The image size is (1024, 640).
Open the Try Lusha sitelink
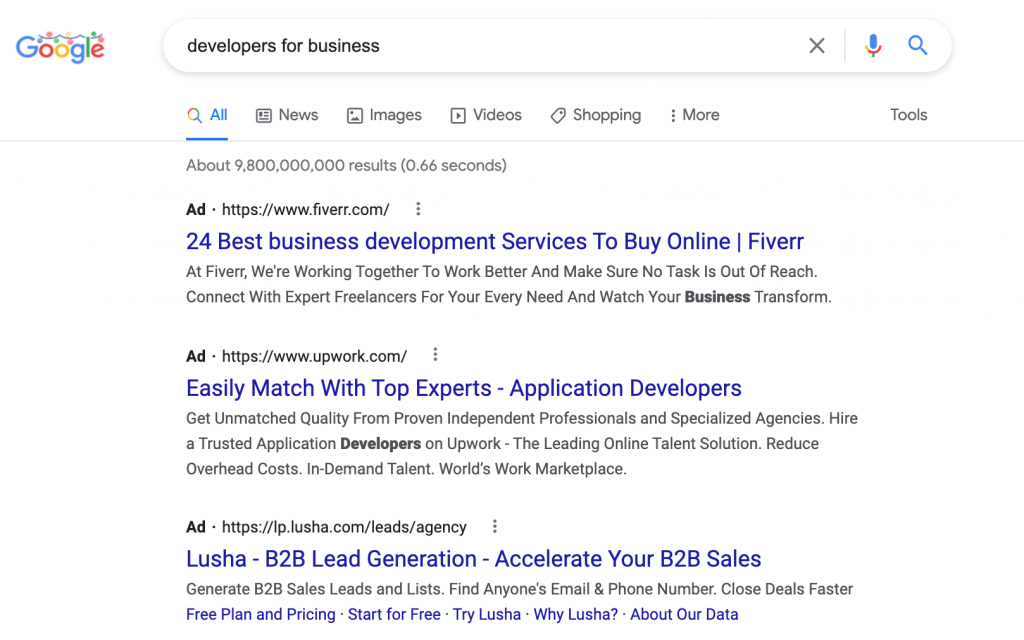tap(487, 615)
